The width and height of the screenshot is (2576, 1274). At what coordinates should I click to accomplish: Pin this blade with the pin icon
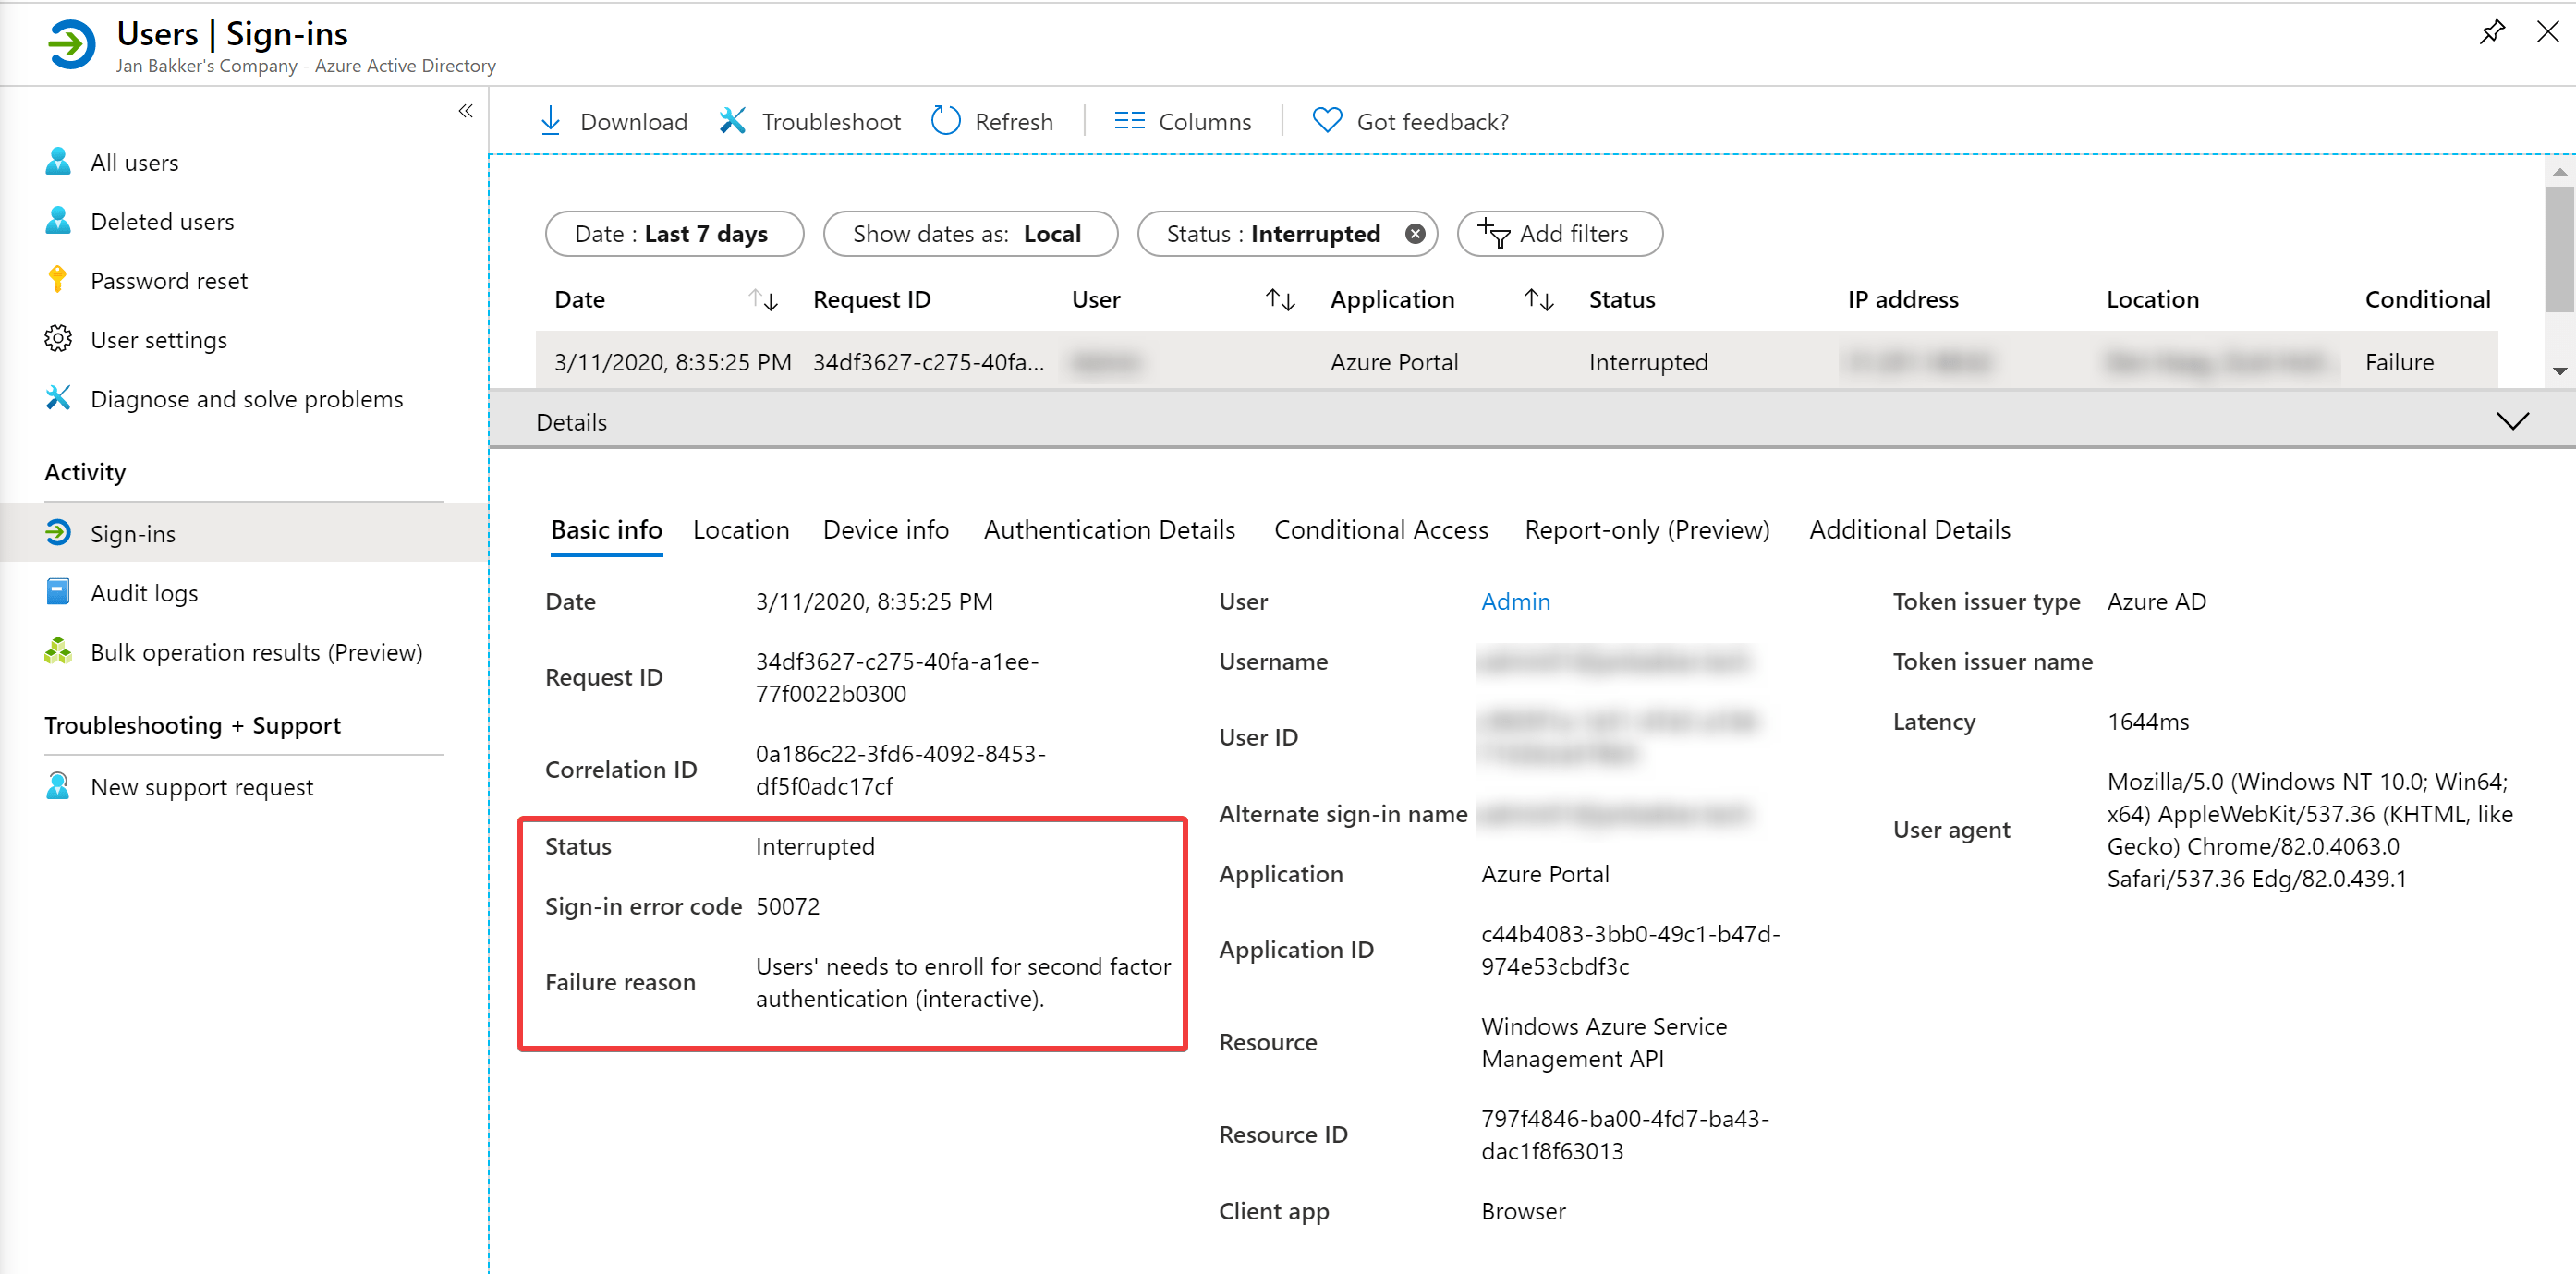(x=2492, y=32)
